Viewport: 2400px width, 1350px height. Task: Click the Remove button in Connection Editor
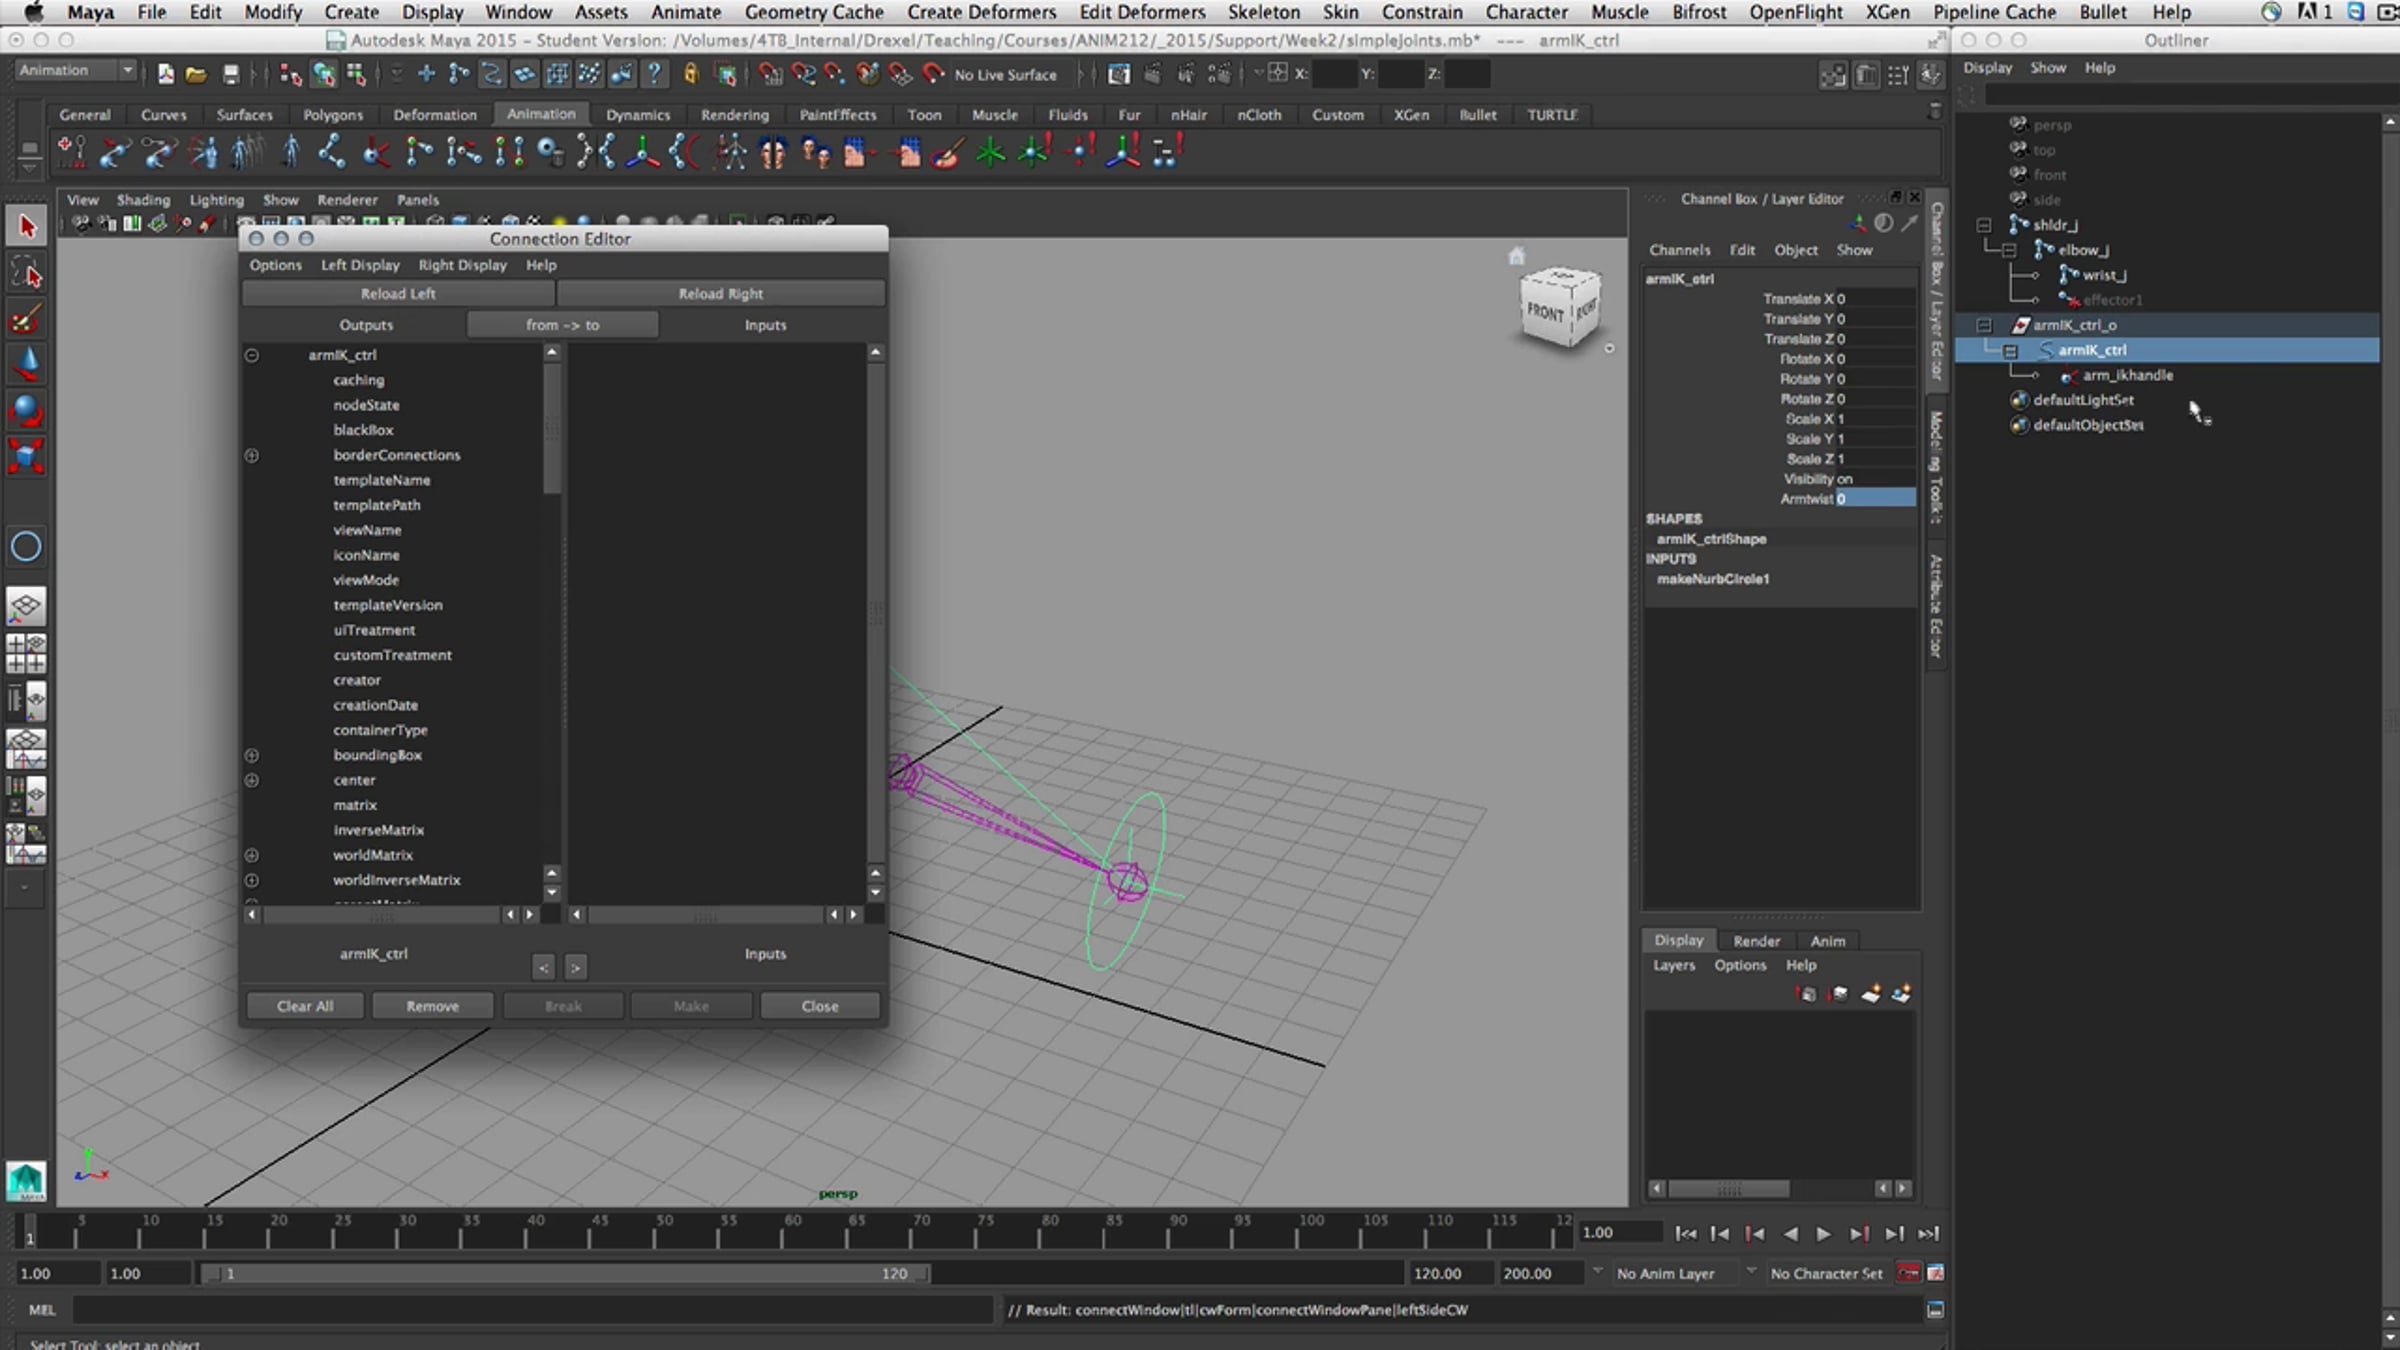432,1006
